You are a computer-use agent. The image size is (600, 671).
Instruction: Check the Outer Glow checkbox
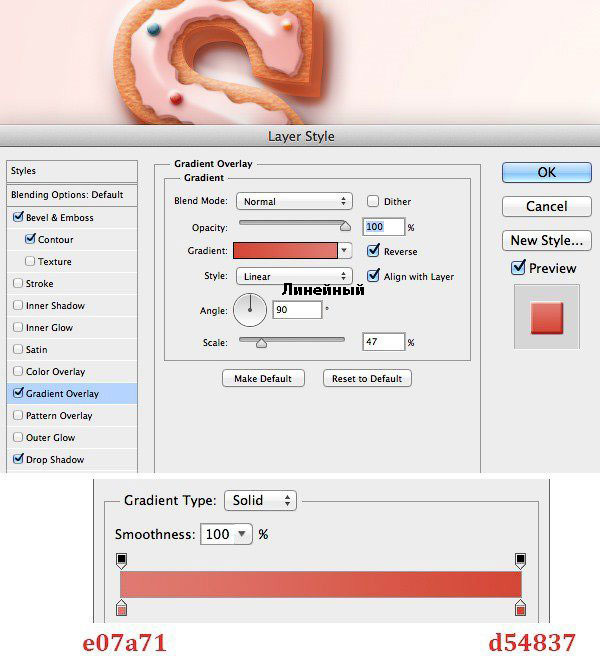[x=18, y=437]
